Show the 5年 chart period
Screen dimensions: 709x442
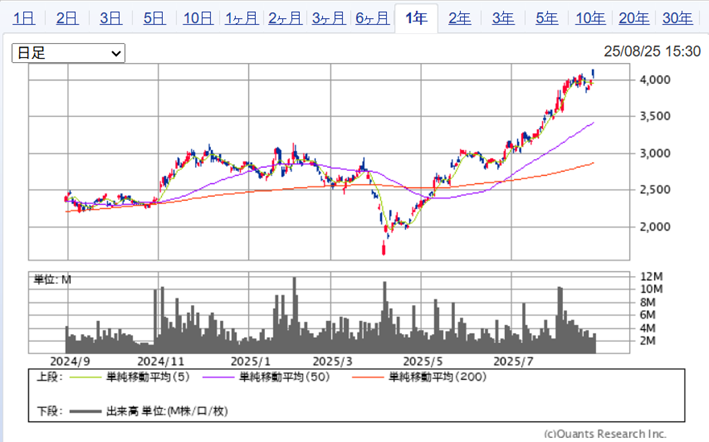[x=547, y=18]
